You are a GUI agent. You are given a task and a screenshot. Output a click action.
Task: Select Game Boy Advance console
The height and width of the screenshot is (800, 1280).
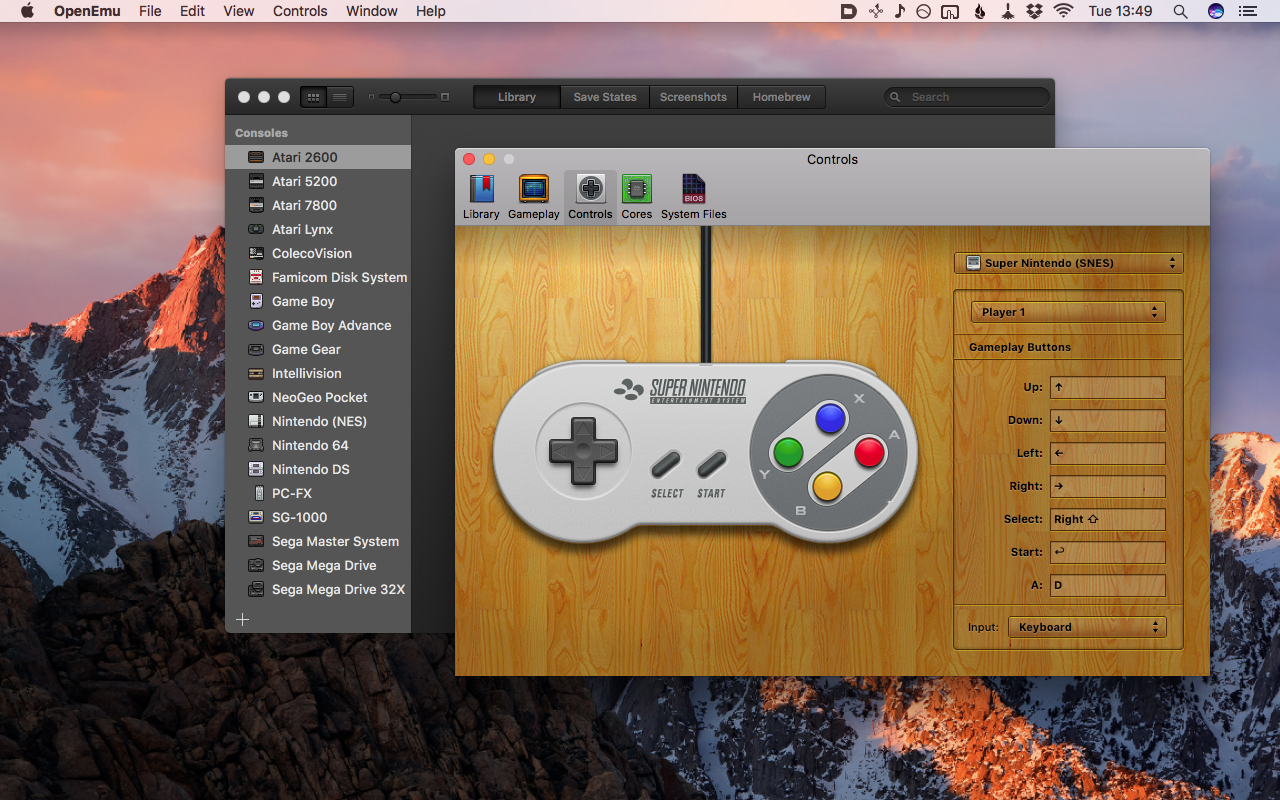click(318, 325)
